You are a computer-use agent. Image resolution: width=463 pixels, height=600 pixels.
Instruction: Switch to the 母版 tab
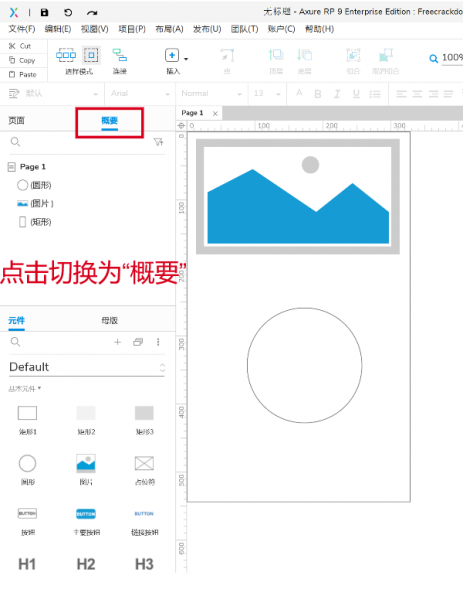[109, 321]
